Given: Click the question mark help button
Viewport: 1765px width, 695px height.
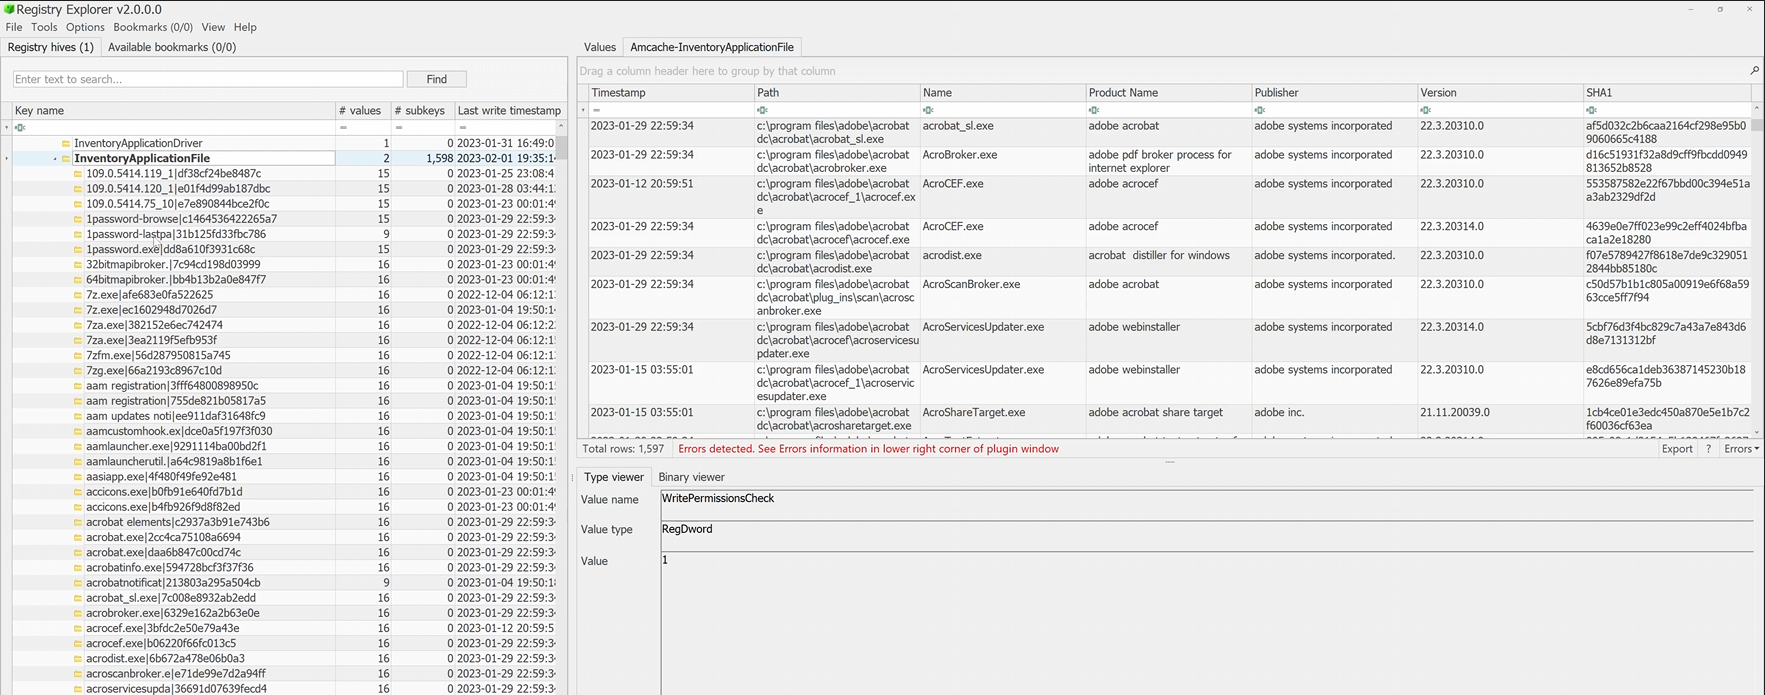Looking at the screenshot, I should (1708, 449).
